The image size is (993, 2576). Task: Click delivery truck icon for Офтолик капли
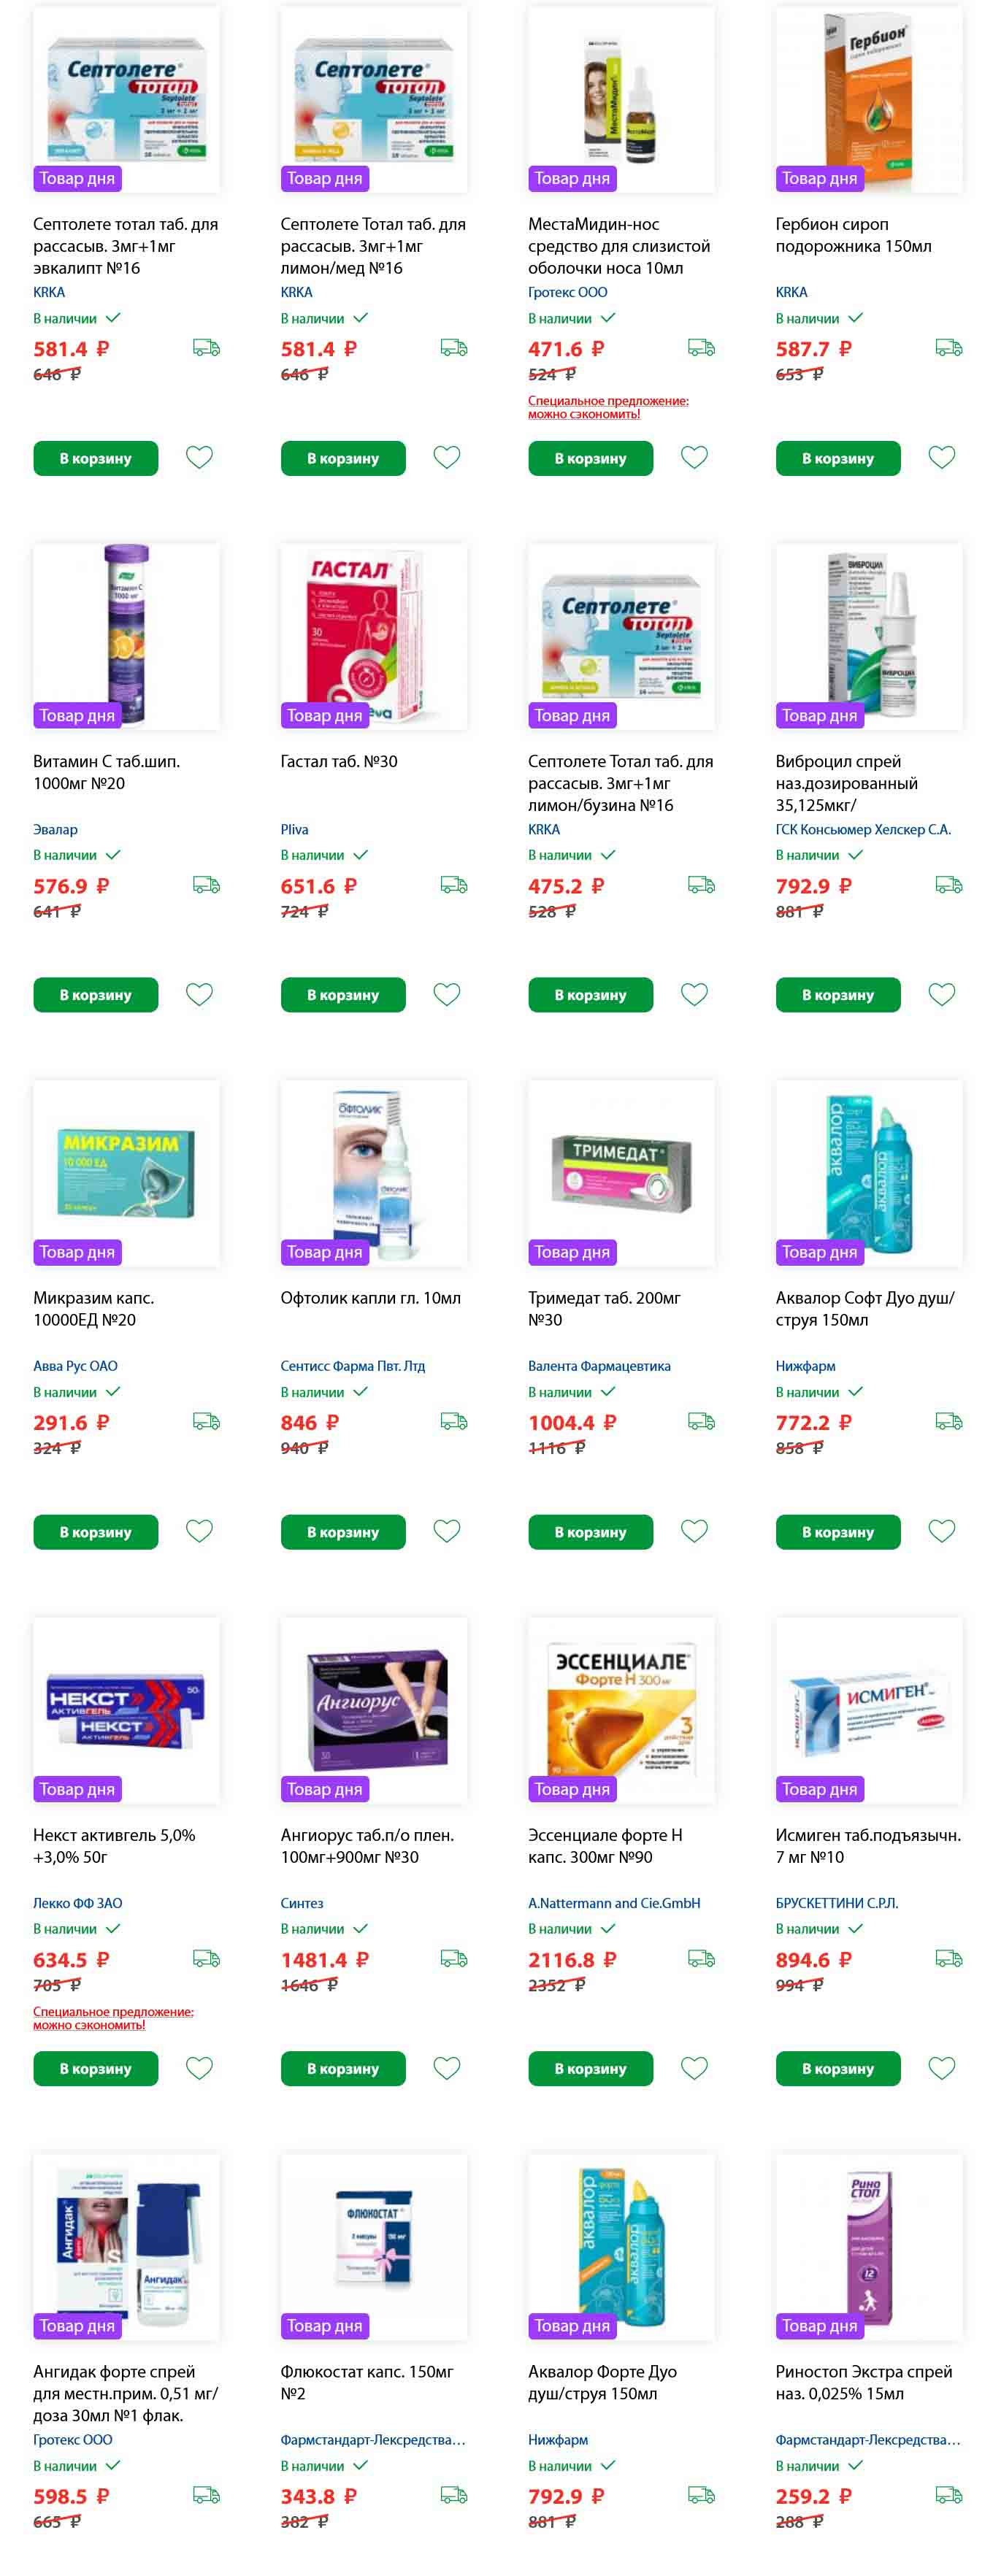(454, 1421)
